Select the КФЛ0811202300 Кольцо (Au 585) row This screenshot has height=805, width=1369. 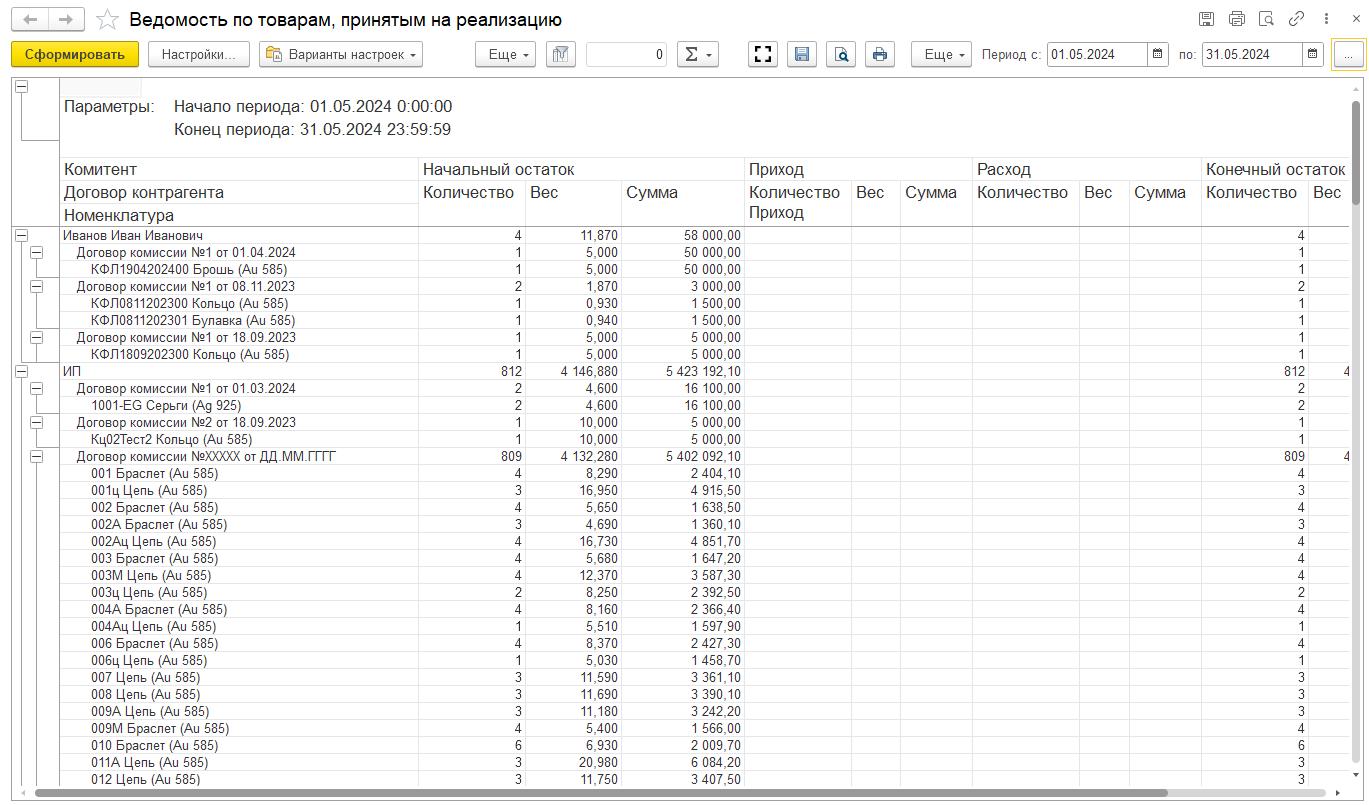pyautogui.click(x=238, y=303)
